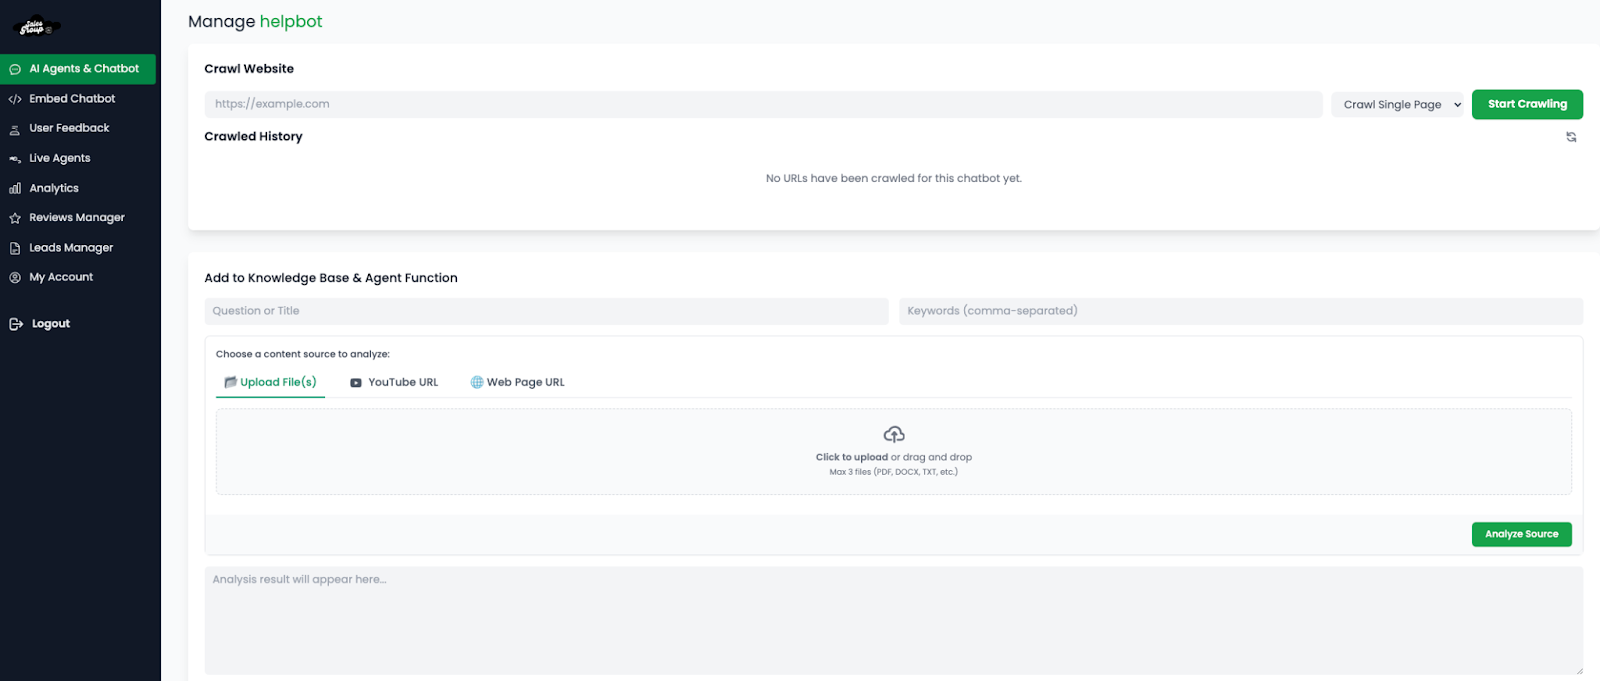The height and width of the screenshot is (681, 1600).
Task: Click the No URLs have been crawled message
Action: [x=894, y=179]
